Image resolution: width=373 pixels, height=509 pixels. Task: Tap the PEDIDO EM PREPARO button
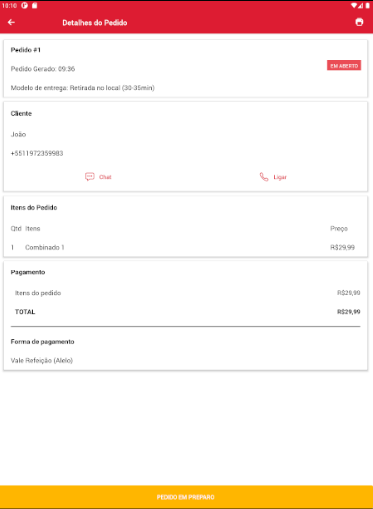pos(186,497)
